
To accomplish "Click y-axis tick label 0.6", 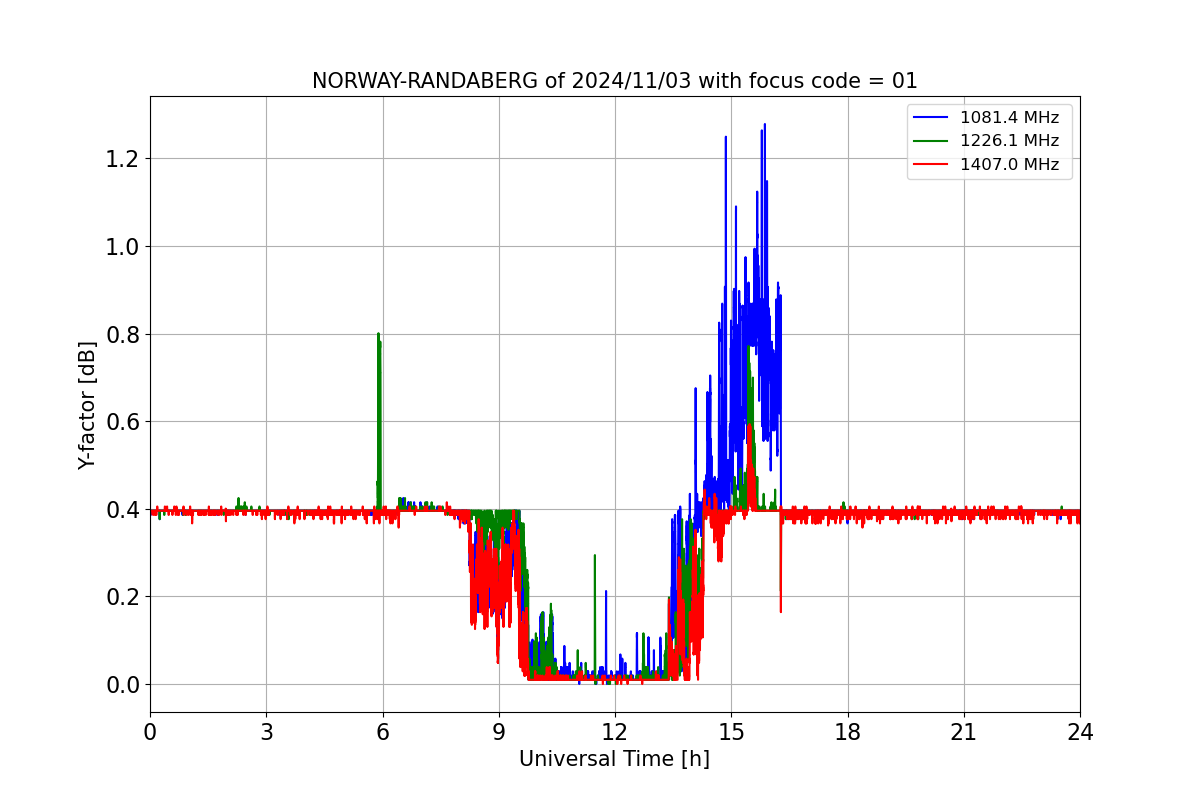I will pyautogui.click(x=122, y=422).
